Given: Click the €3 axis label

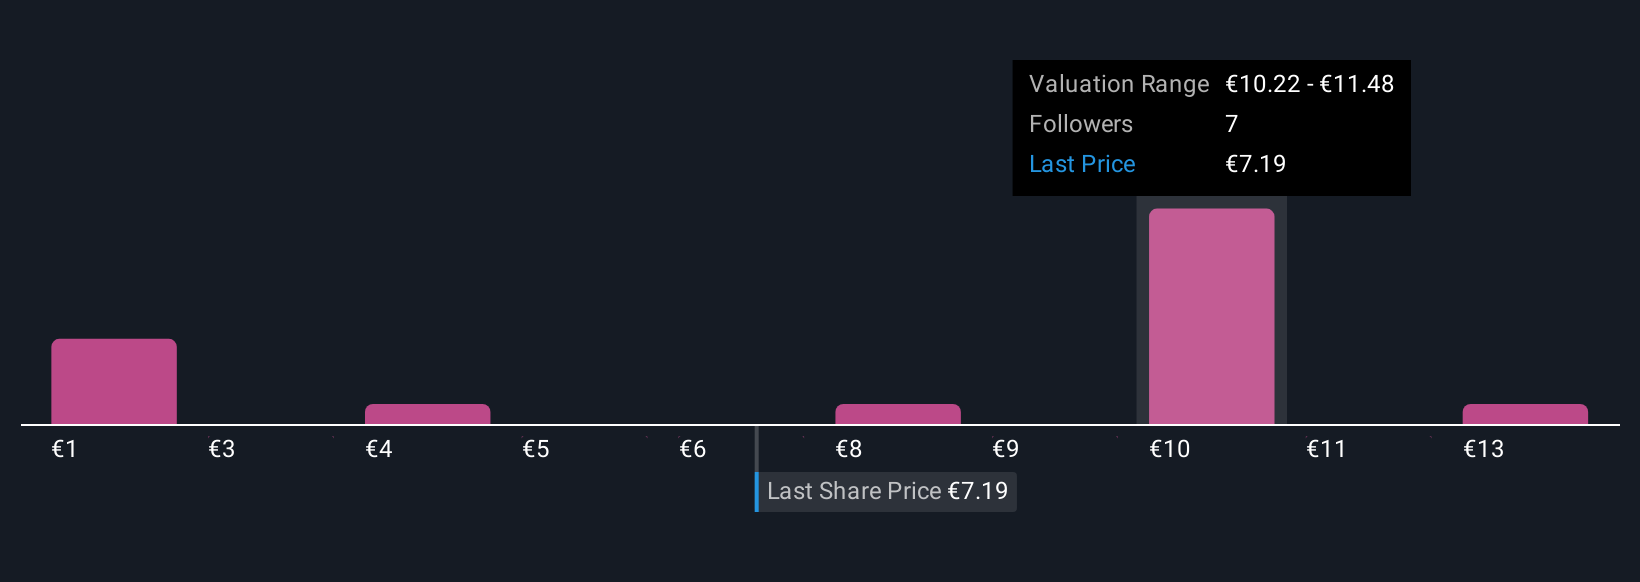Looking at the screenshot, I should click(x=222, y=449).
